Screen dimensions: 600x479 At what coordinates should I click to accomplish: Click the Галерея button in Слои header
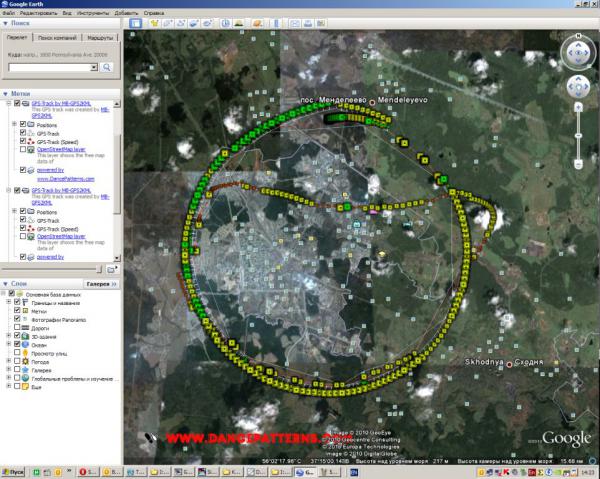tap(101, 284)
